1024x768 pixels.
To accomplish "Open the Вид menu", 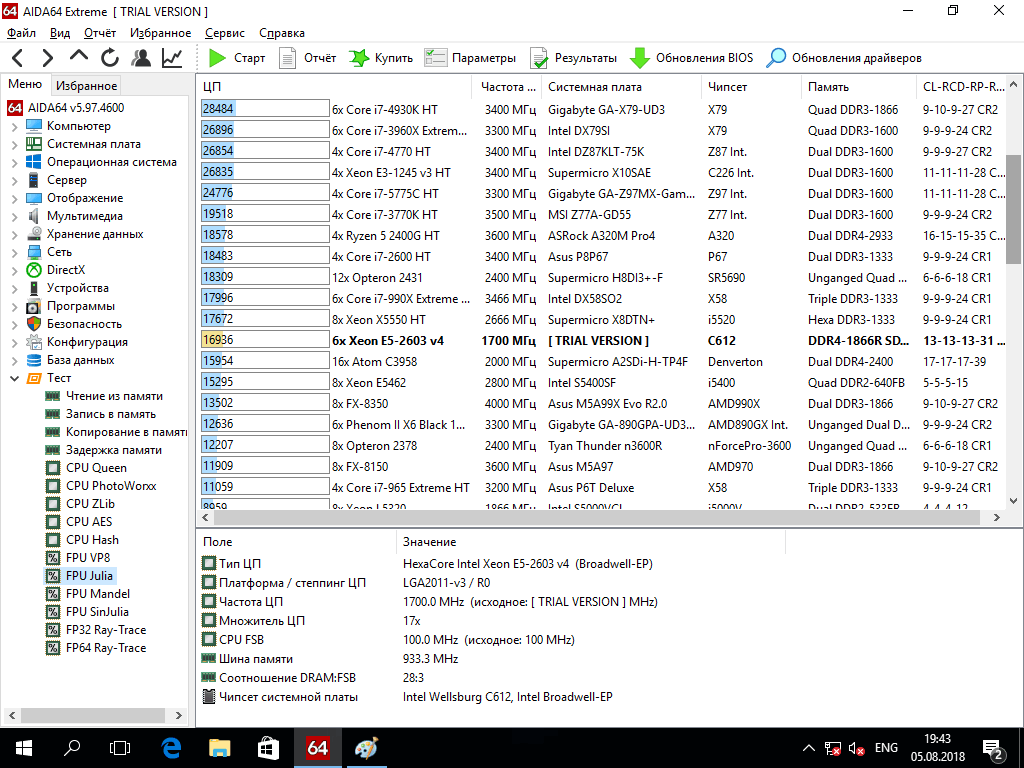I will [x=59, y=33].
